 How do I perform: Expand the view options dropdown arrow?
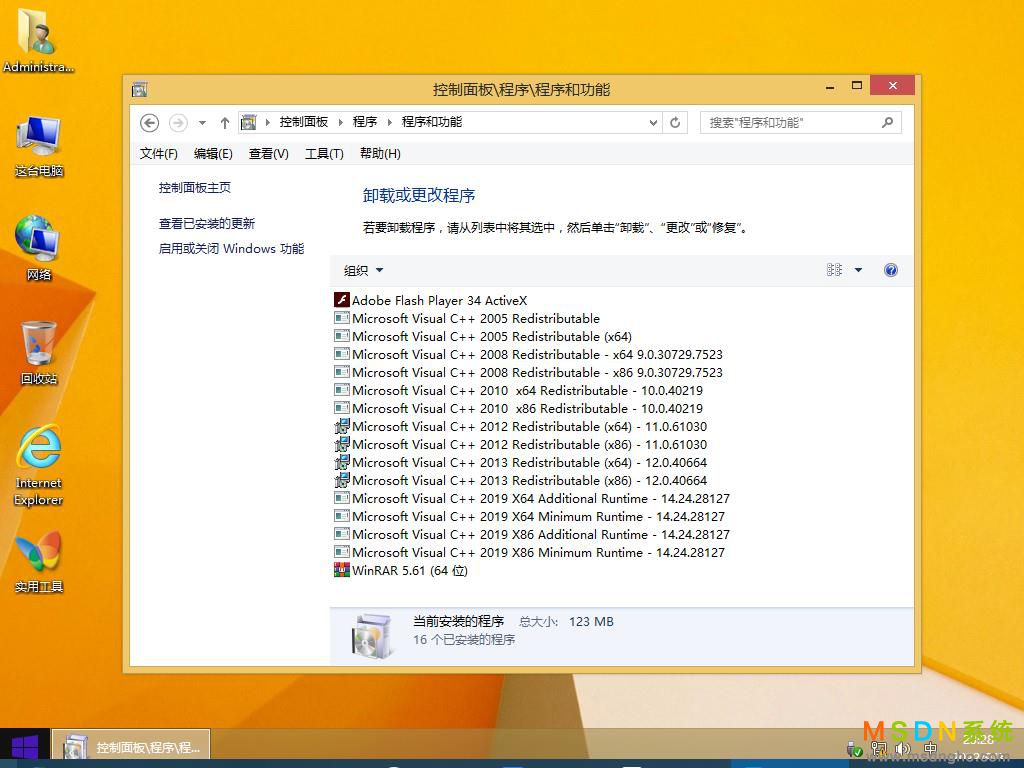pyautogui.click(x=858, y=270)
